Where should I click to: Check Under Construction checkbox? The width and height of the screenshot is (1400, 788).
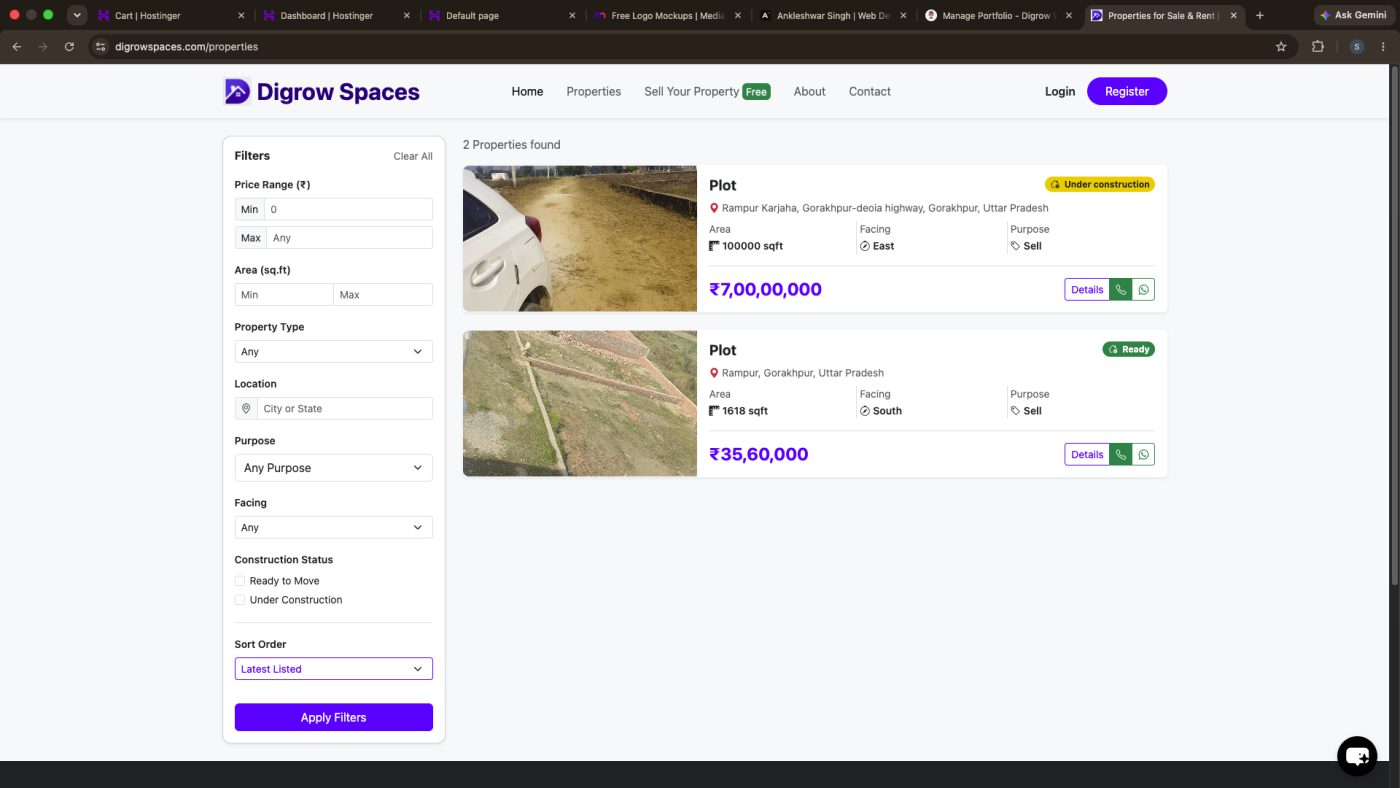(x=240, y=600)
